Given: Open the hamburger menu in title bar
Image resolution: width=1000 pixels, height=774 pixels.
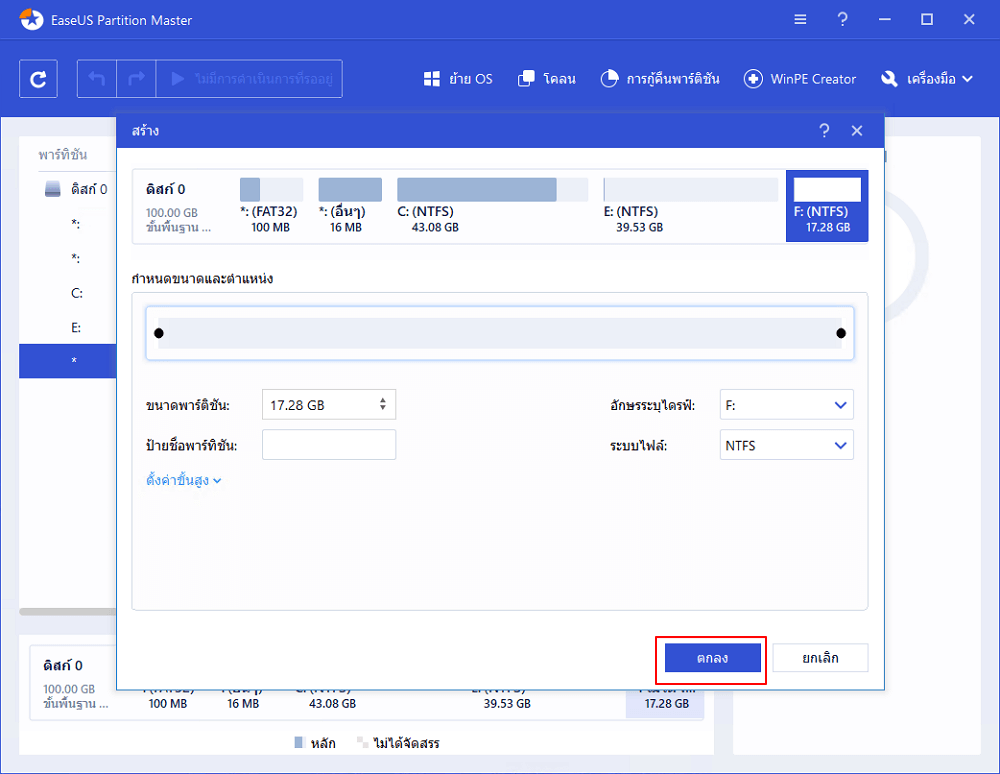Looking at the screenshot, I should [x=800, y=20].
